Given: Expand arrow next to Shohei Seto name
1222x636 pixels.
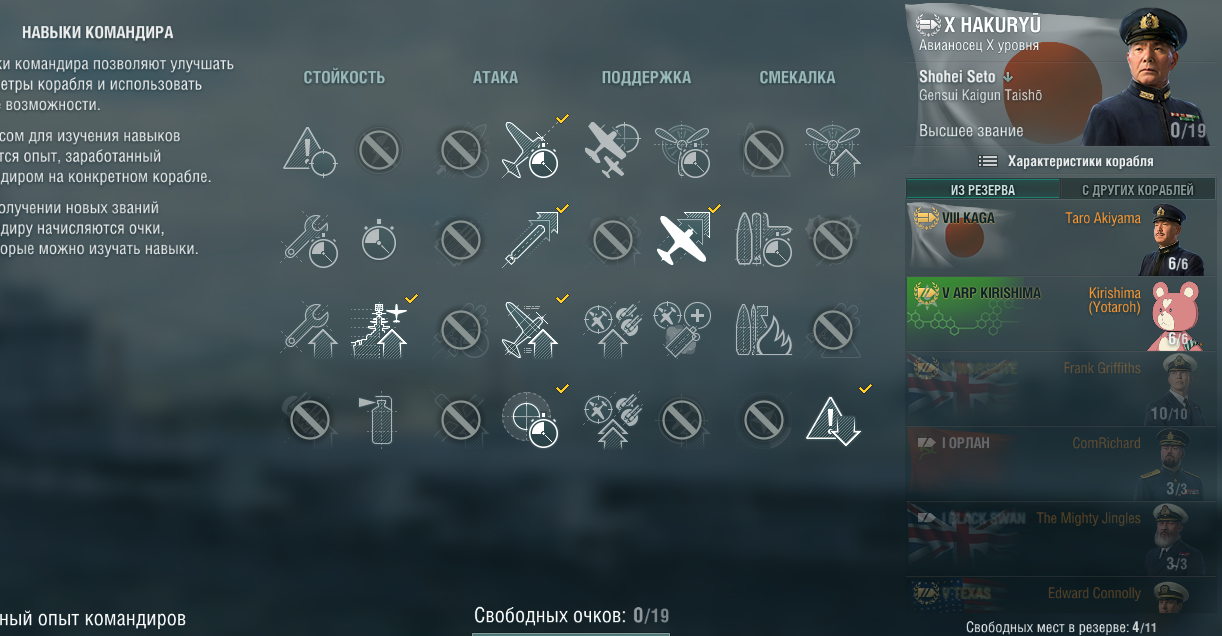Looking at the screenshot, I should [x=1008, y=77].
